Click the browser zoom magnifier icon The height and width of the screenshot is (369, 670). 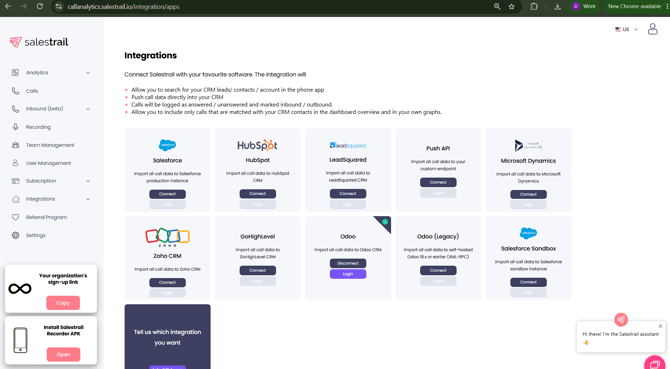tap(497, 6)
